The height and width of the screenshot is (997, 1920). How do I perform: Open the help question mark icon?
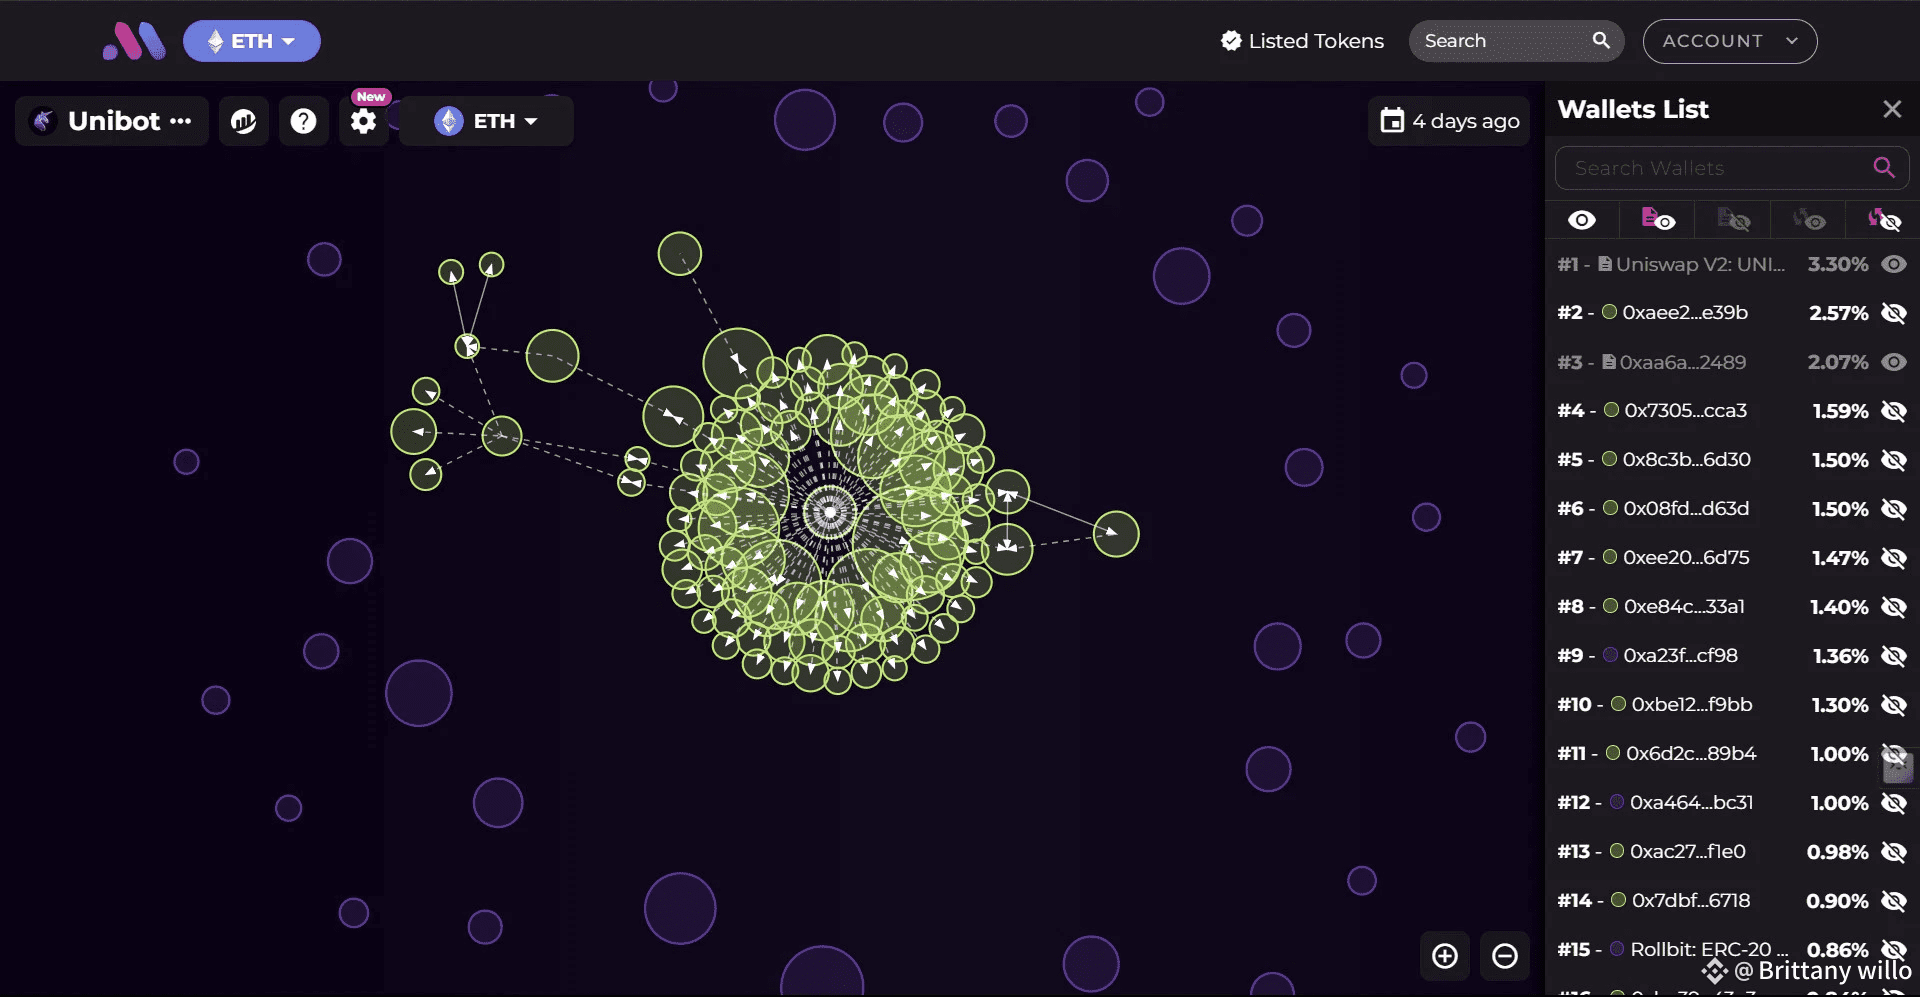(x=303, y=121)
